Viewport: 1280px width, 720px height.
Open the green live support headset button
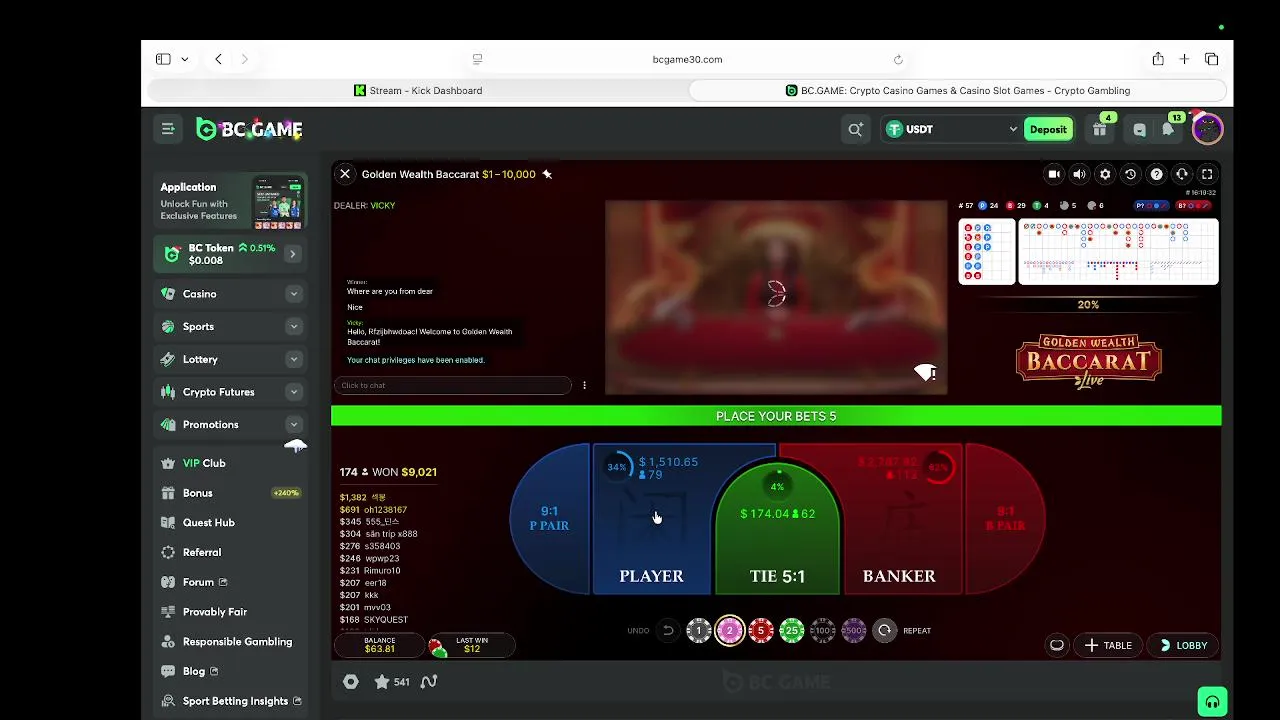click(x=1212, y=702)
